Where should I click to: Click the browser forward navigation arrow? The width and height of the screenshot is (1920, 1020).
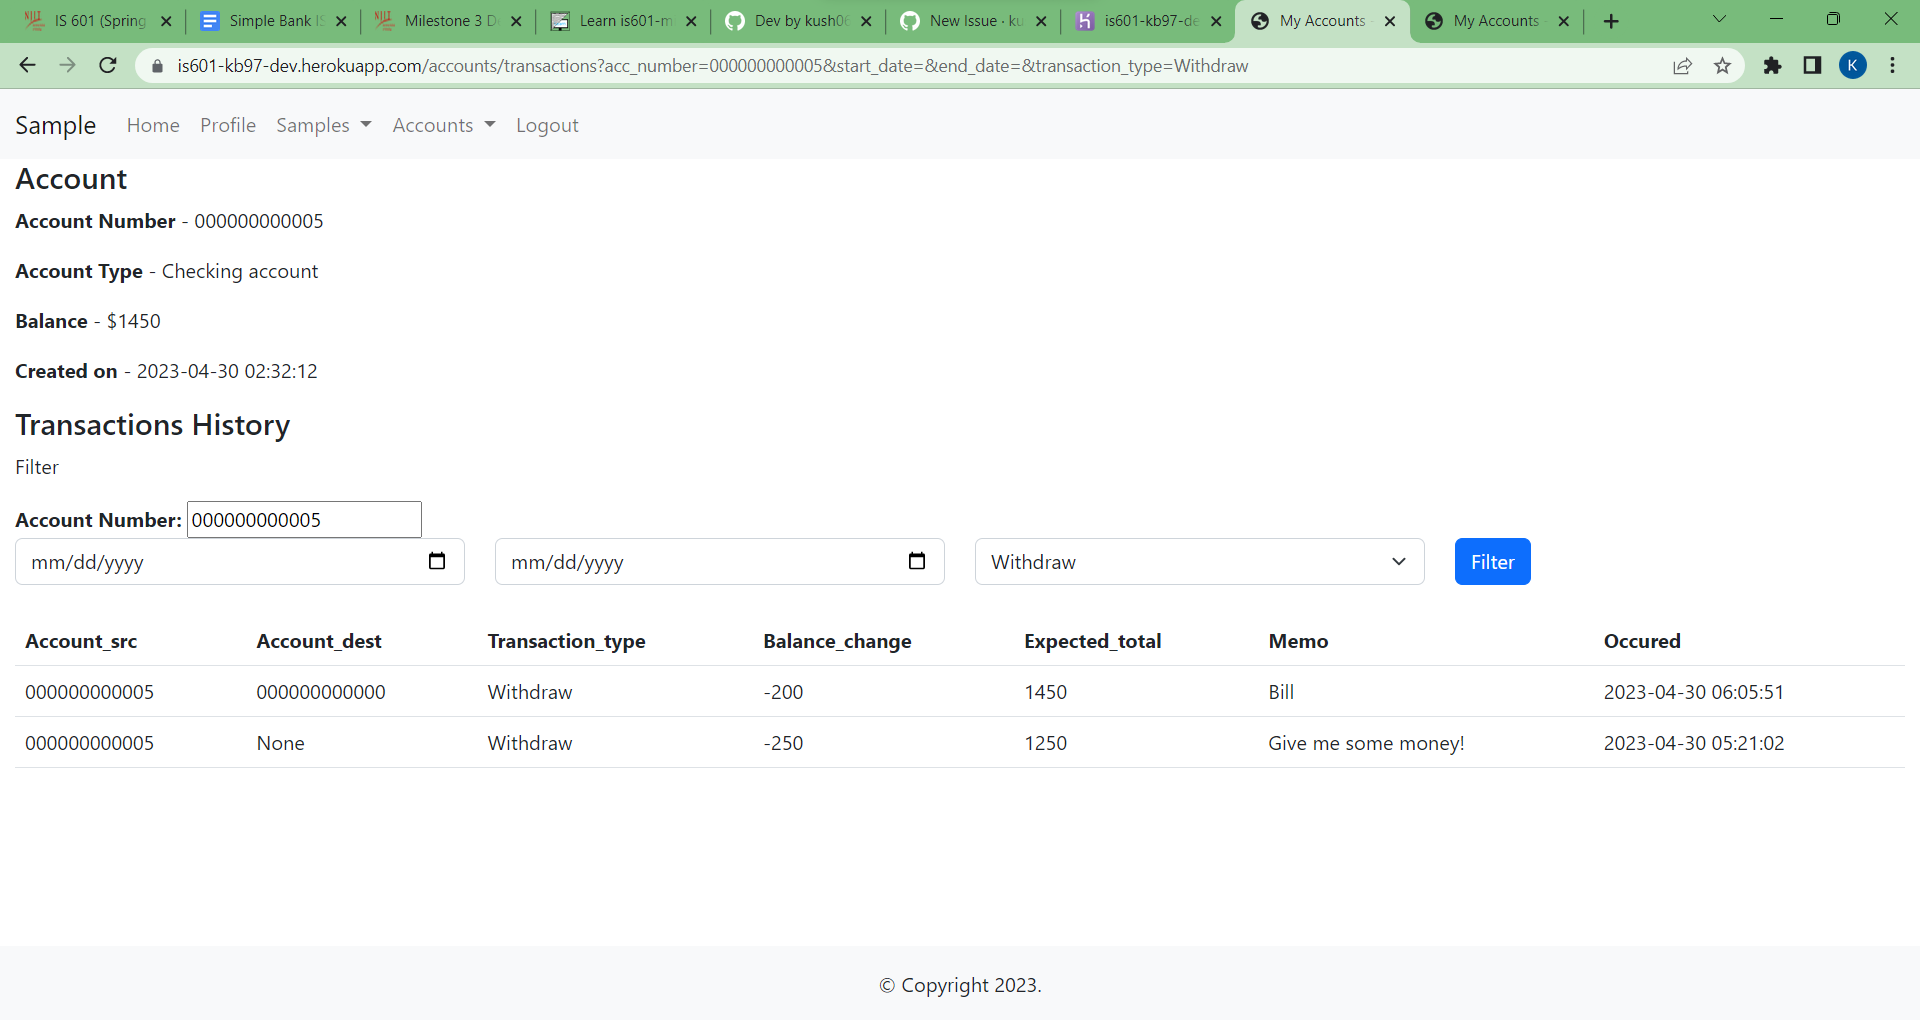pos(67,65)
